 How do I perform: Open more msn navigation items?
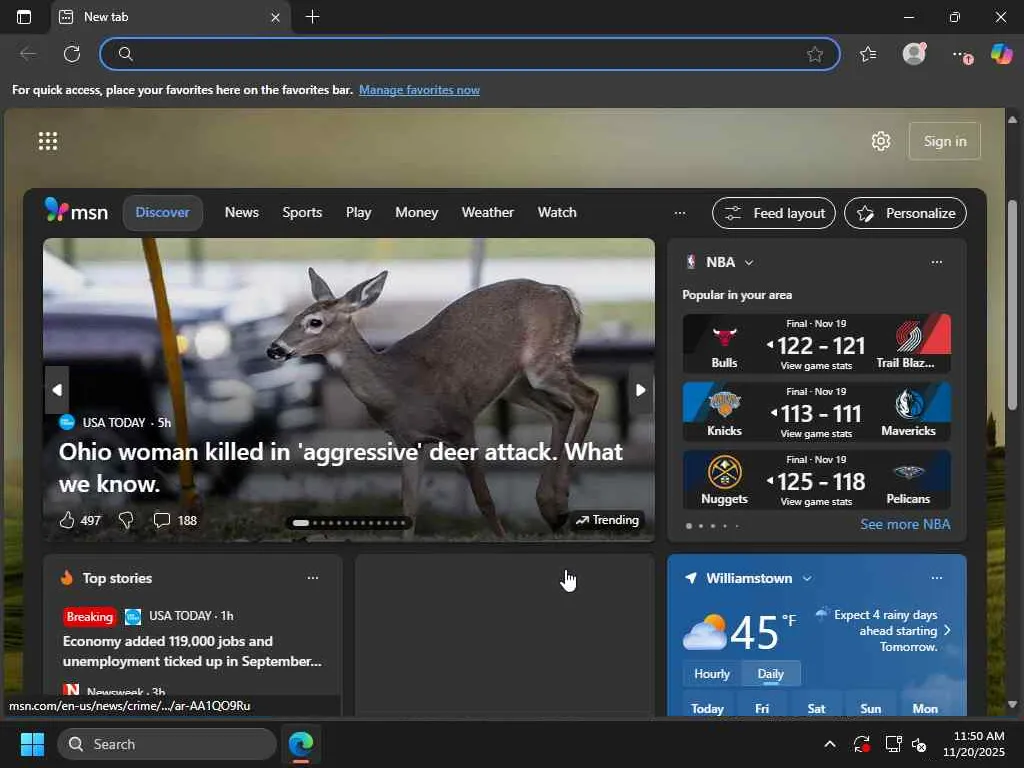pos(680,213)
